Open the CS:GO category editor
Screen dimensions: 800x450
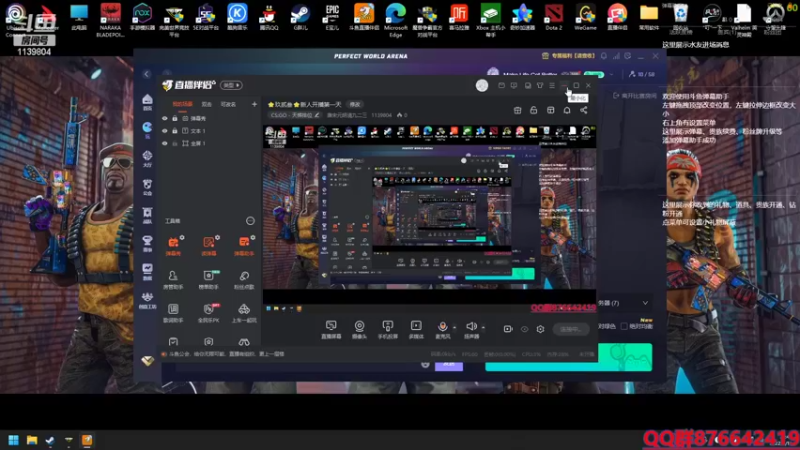(295, 115)
